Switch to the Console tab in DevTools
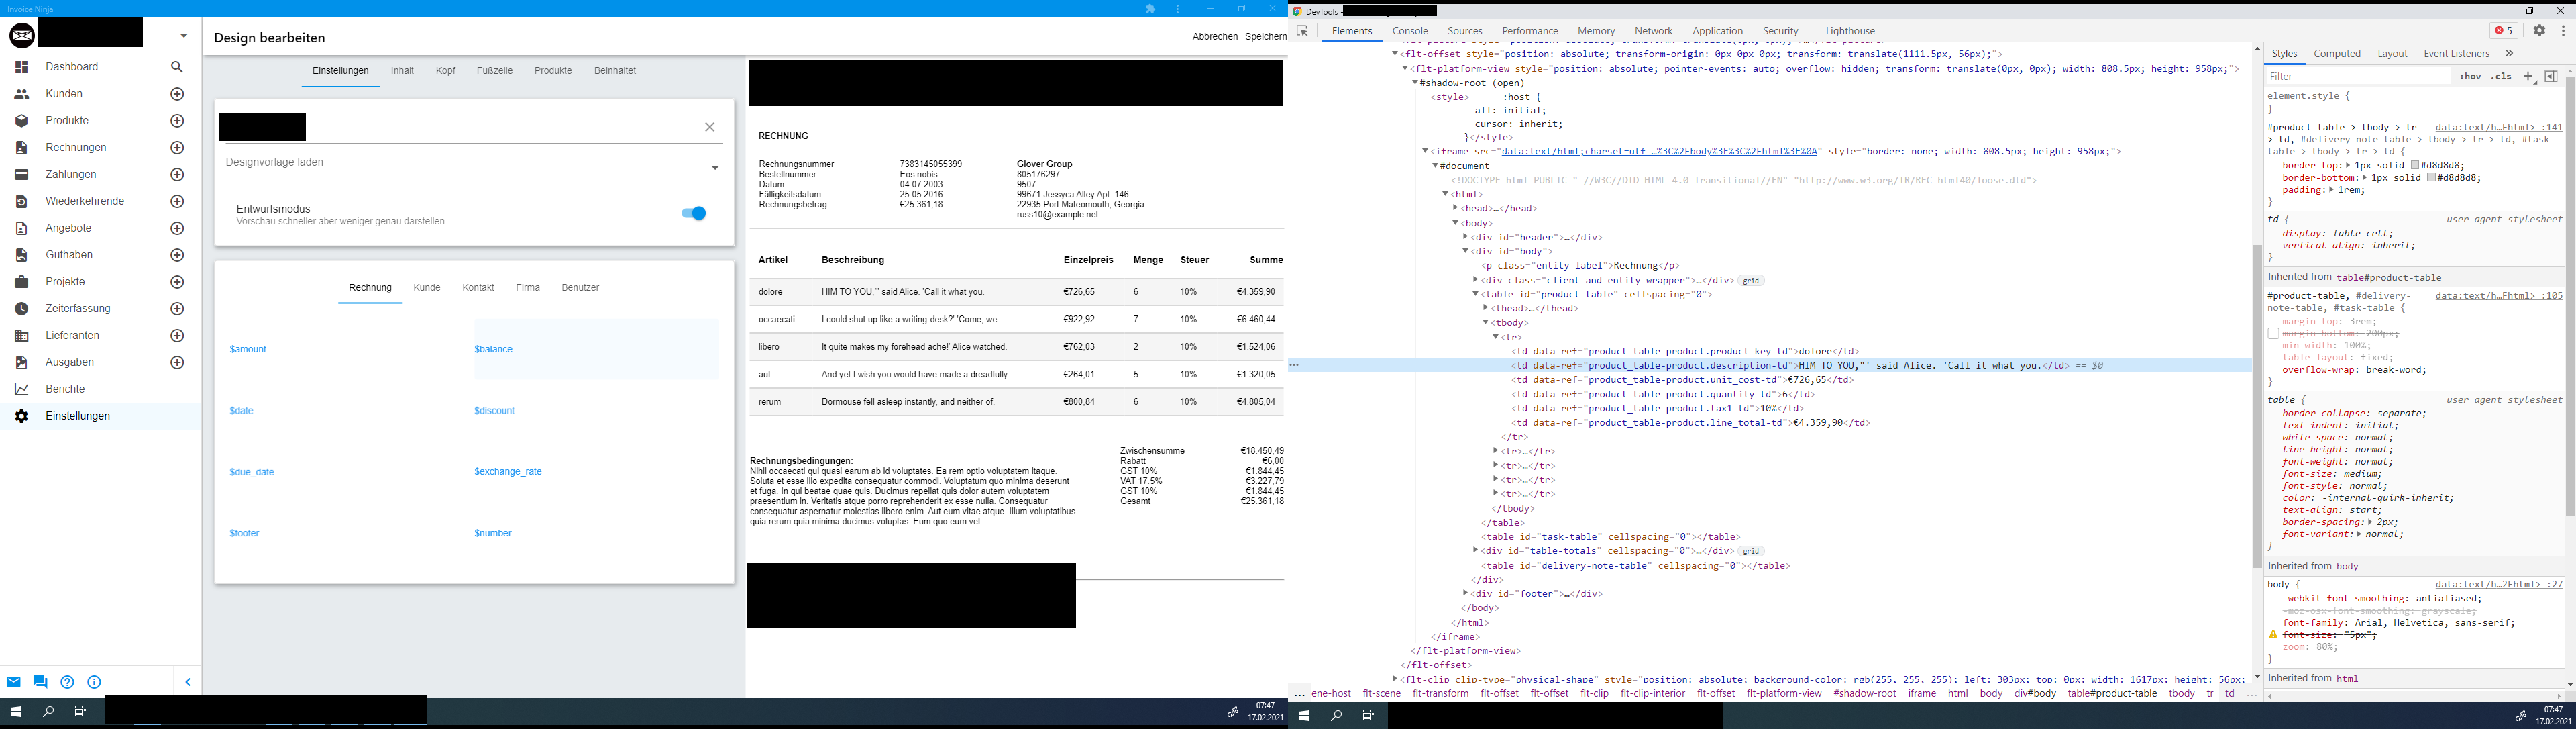Image resolution: width=2576 pixels, height=729 pixels. click(1410, 31)
